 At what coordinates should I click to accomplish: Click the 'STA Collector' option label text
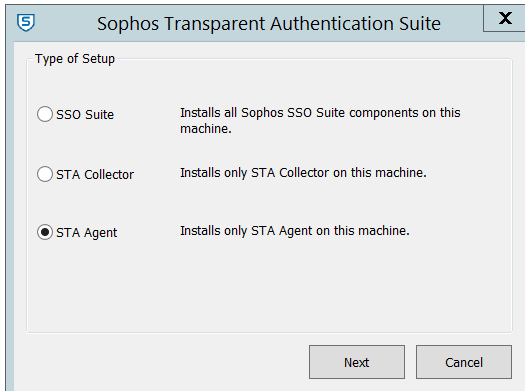[95, 174]
